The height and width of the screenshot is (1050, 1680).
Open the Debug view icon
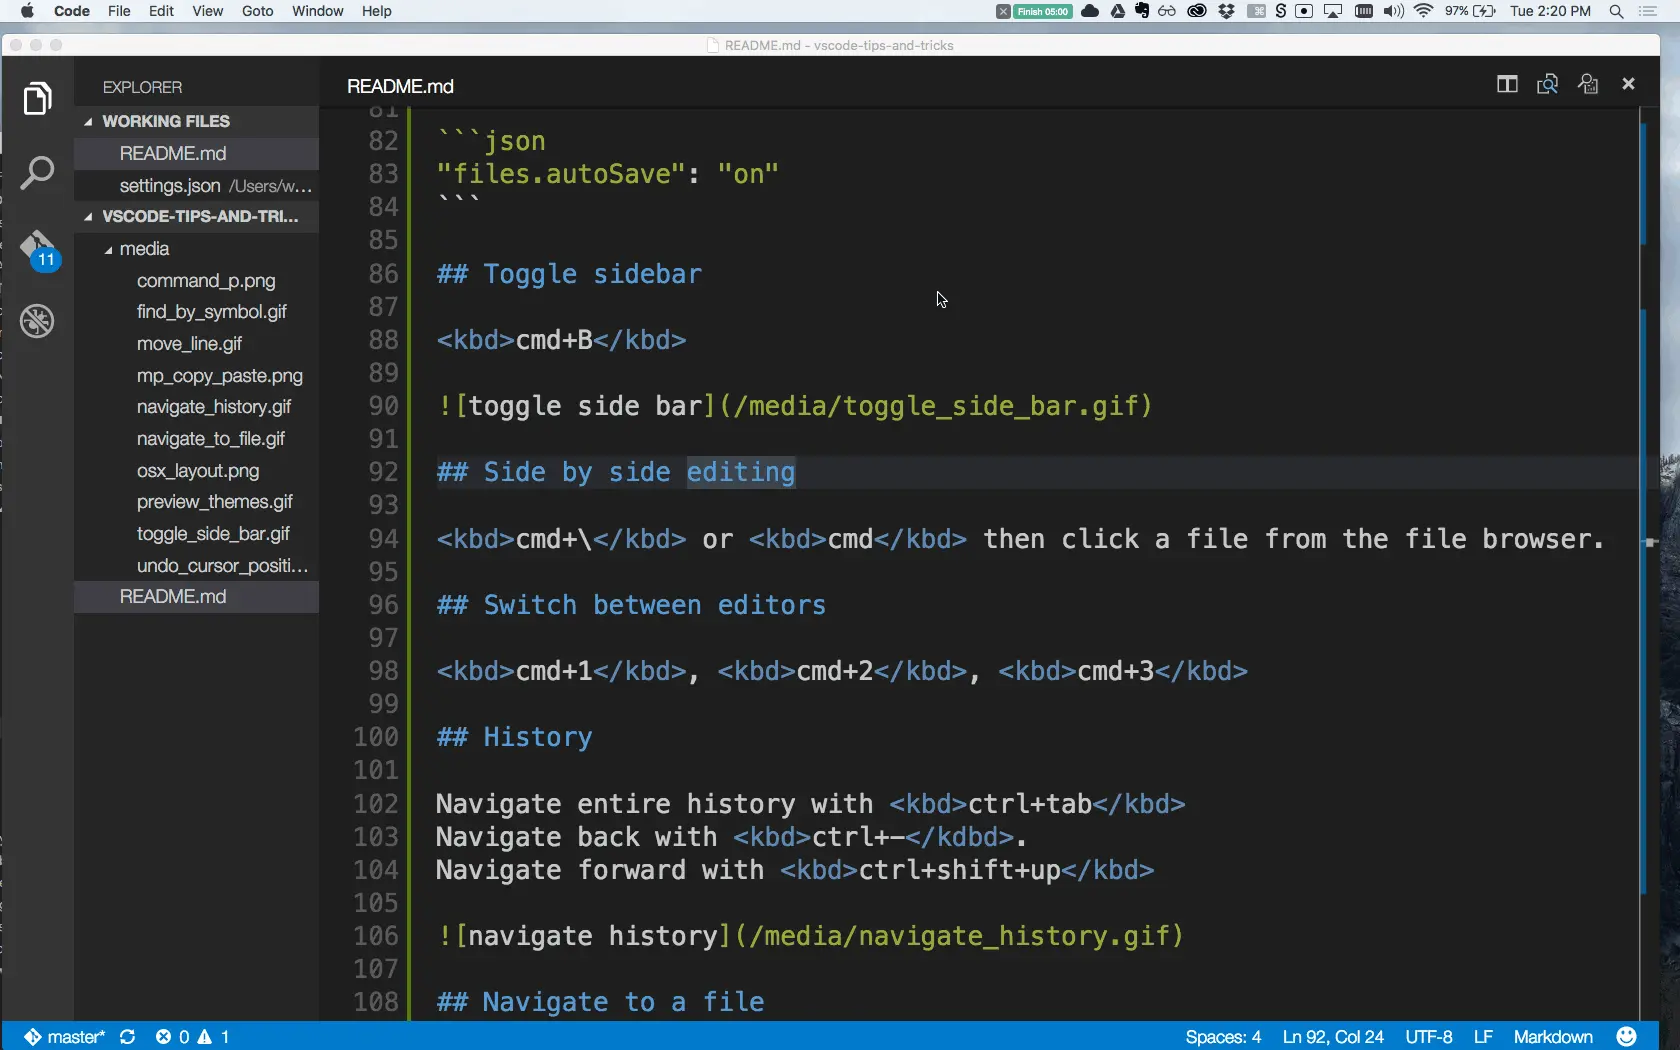(38, 321)
